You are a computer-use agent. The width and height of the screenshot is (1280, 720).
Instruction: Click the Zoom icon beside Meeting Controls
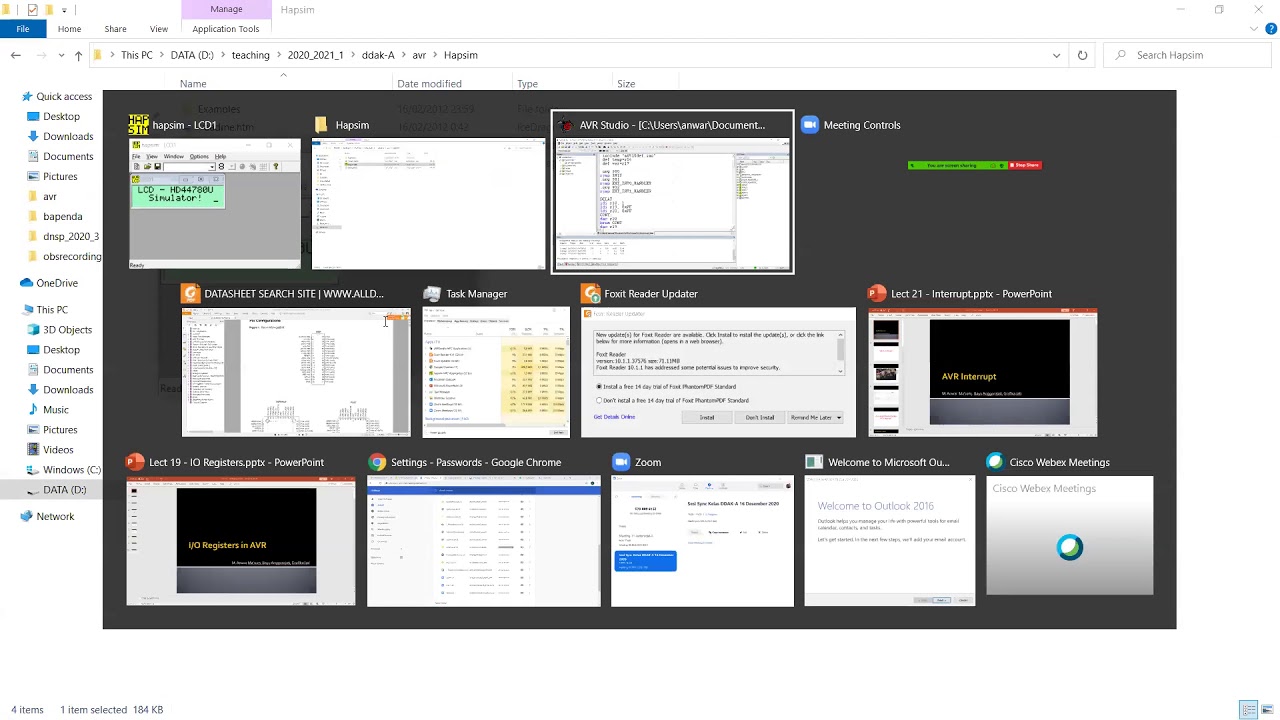coord(810,125)
